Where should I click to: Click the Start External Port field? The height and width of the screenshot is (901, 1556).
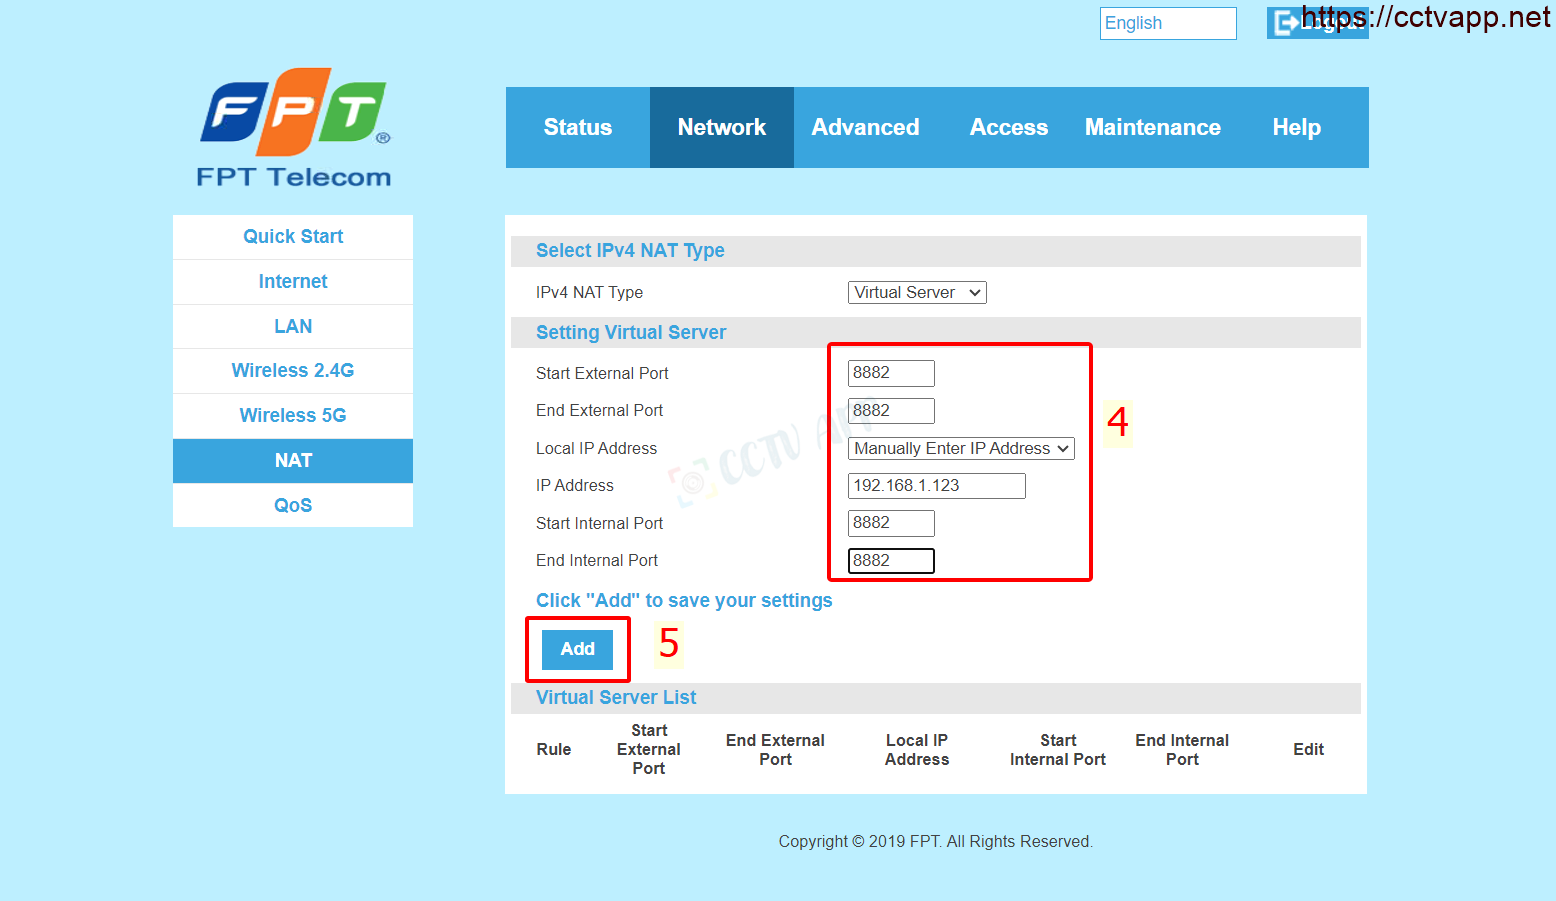pyautogui.click(x=890, y=373)
